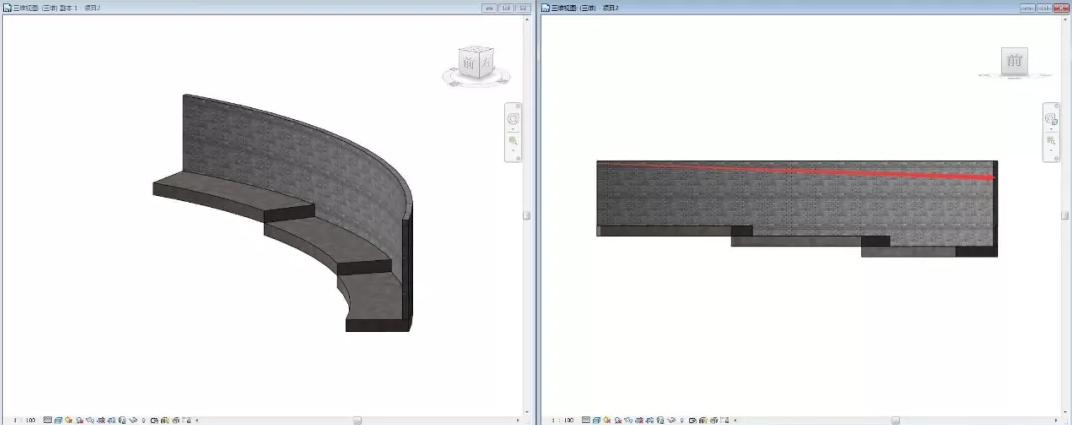Open Visual Style icon in left view
This screenshot has width=1072, height=425.
tap(58, 420)
